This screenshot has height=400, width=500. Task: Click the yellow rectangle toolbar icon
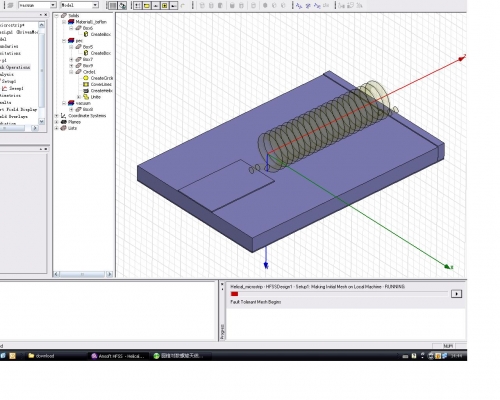click(x=147, y=5)
